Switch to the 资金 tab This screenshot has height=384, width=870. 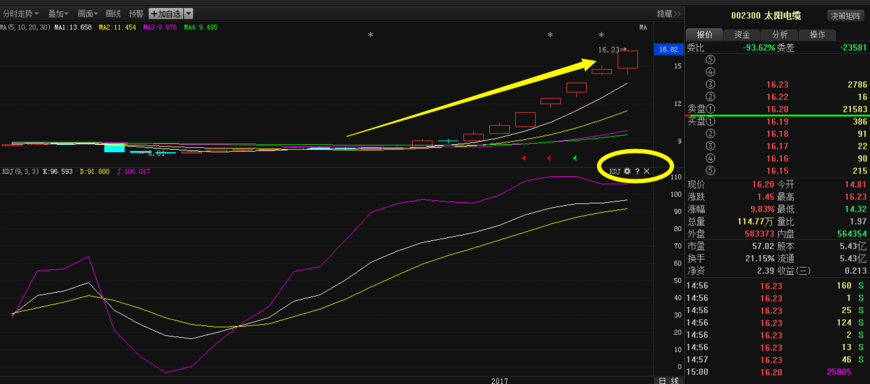(742, 34)
